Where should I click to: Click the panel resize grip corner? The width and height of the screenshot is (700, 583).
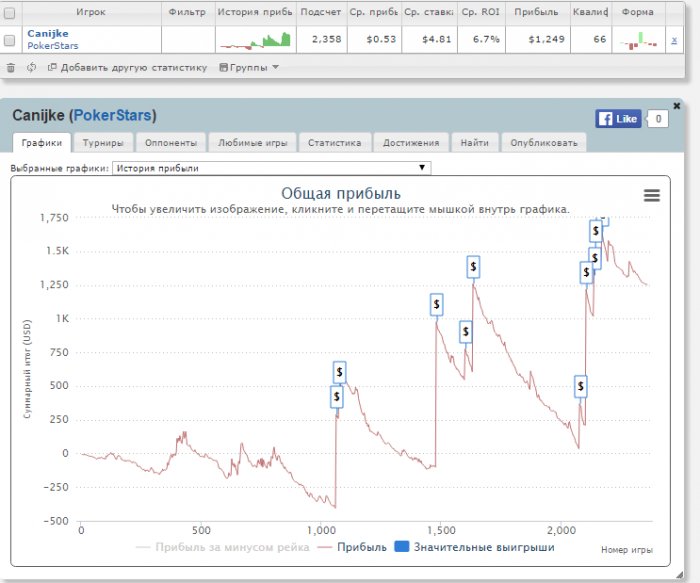click(x=679, y=575)
